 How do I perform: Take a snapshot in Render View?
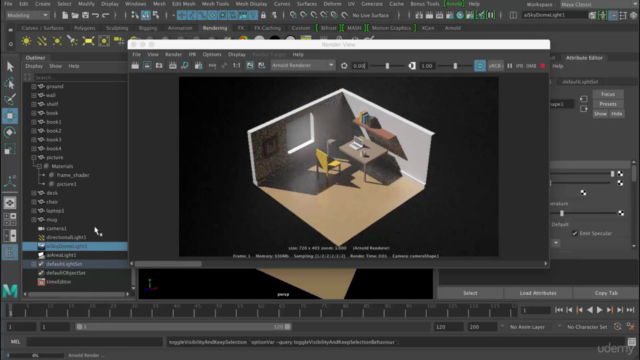159,65
